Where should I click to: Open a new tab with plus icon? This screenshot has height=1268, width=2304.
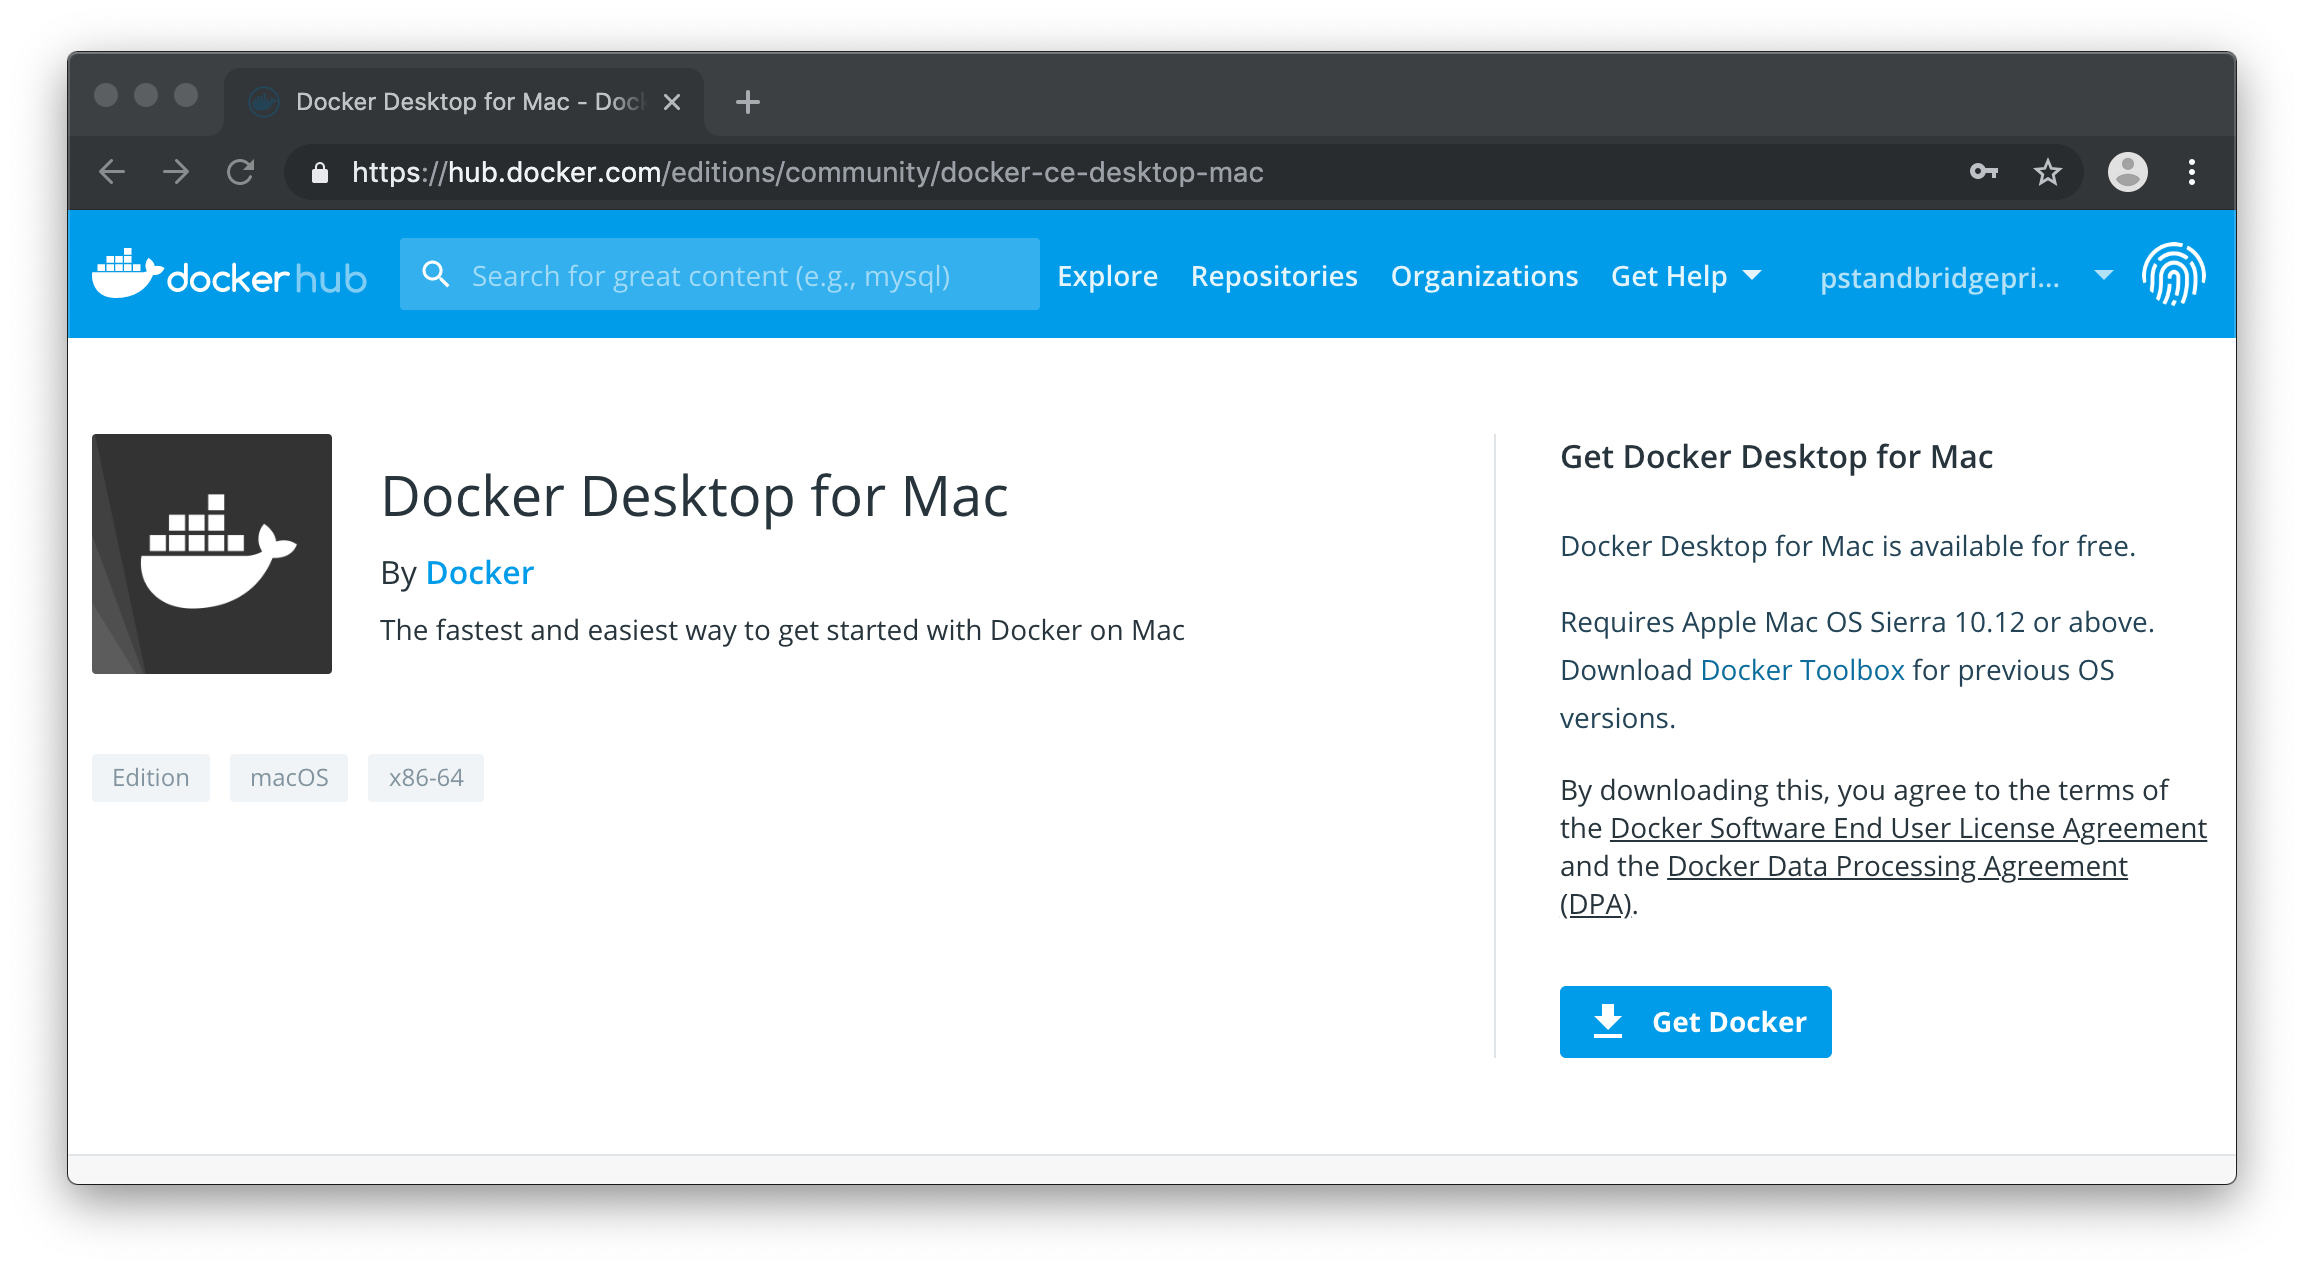pyautogui.click(x=747, y=102)
